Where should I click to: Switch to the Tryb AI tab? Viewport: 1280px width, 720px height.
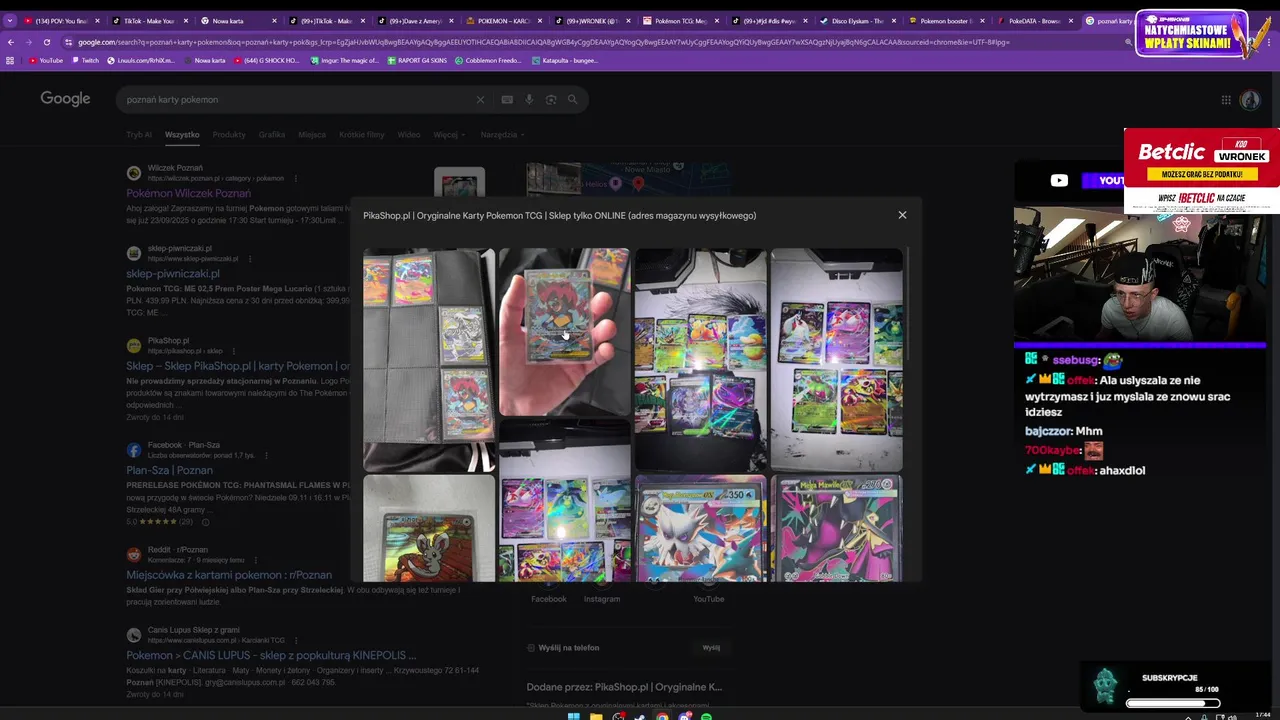coord(139,134)
